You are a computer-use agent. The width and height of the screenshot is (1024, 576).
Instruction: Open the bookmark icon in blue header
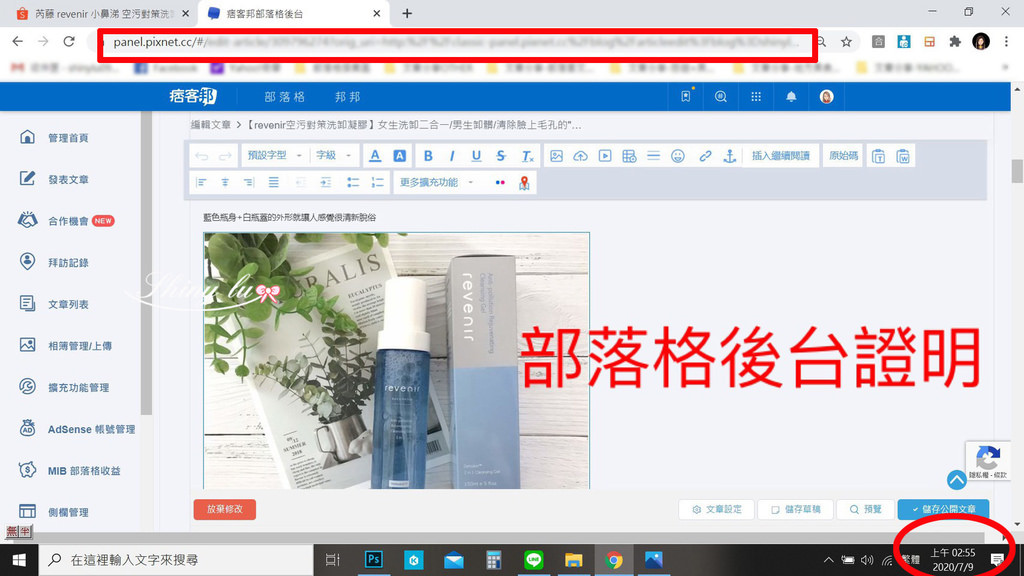click(x=686, y=97)
